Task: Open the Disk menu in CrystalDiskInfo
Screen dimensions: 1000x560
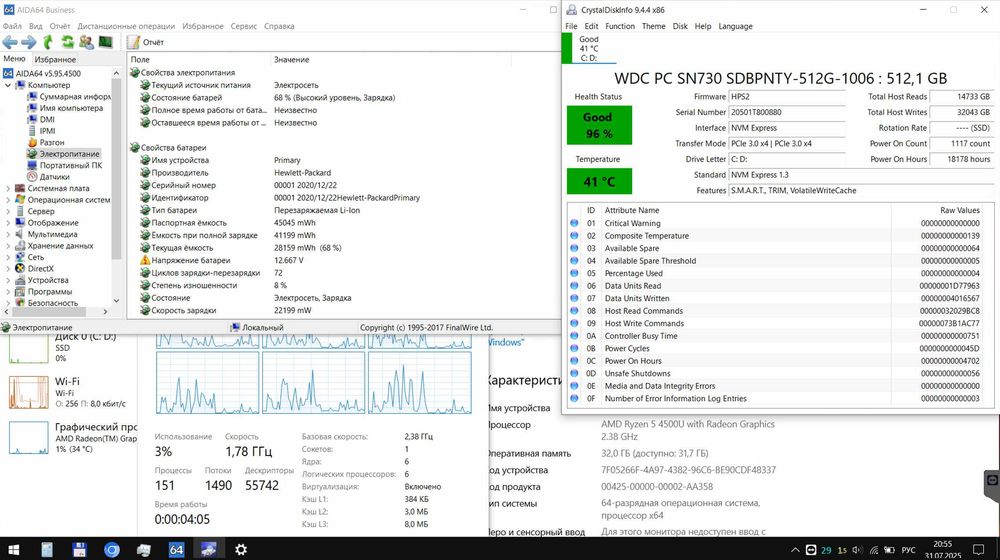Action: coord(680,26)
